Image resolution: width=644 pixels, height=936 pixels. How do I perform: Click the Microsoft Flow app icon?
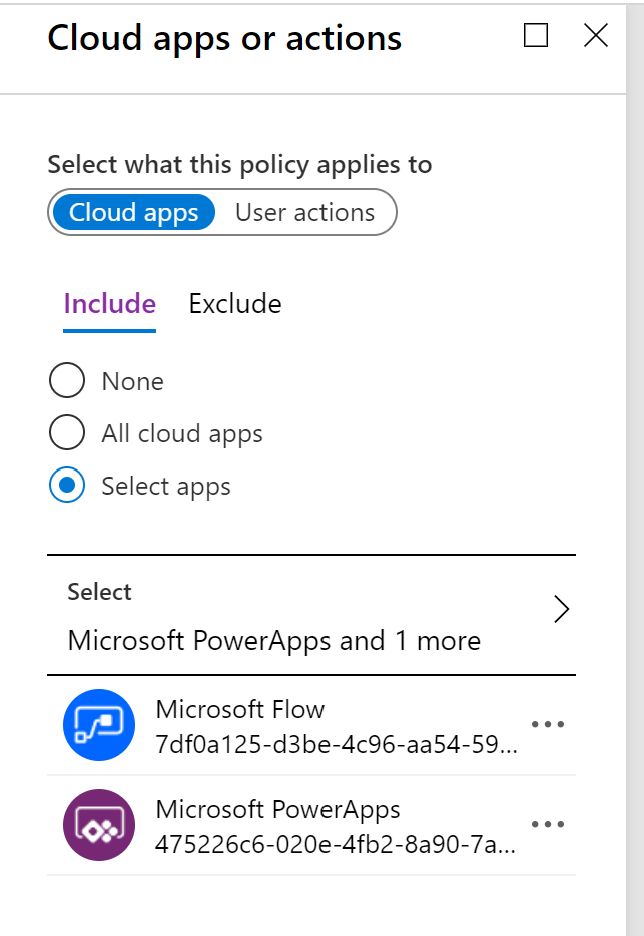[x=99, y=724]
